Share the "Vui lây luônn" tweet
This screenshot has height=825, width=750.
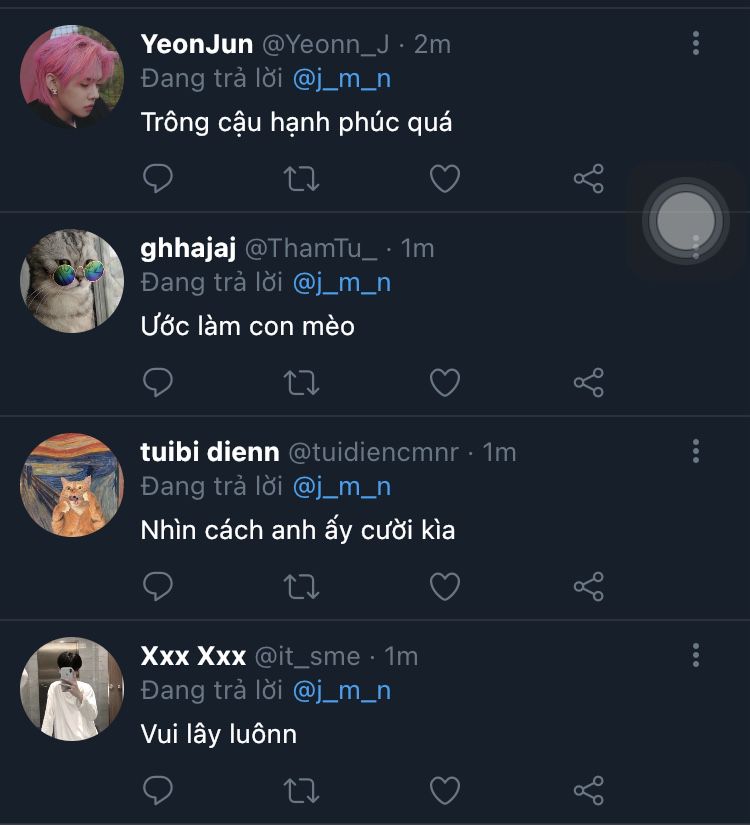pyautogui.click(x=588, y=790)
